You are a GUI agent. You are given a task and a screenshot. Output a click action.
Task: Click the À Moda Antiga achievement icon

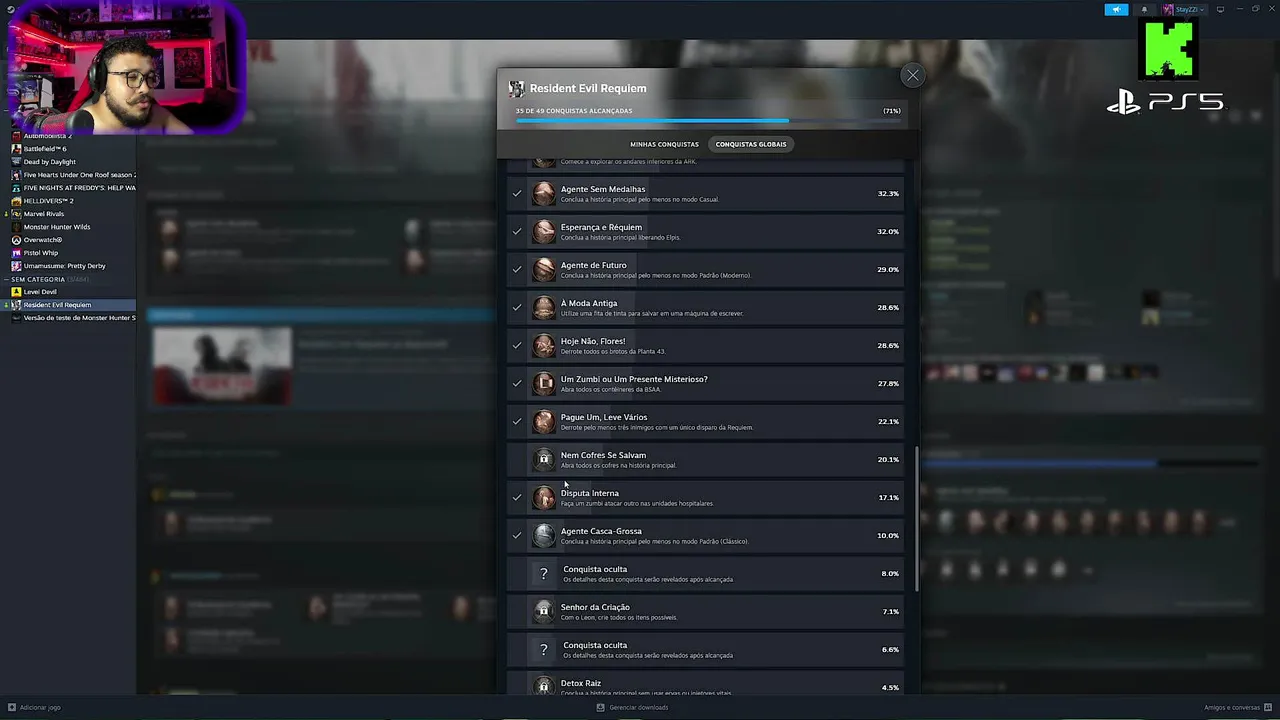(x=544, y=307)
